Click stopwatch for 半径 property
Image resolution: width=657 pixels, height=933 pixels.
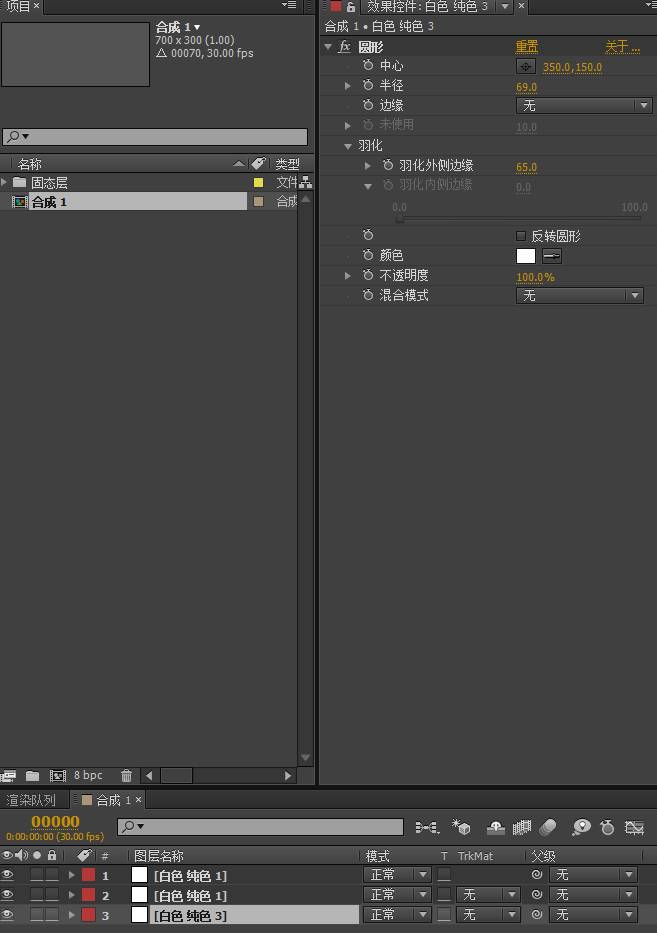(368, 85)
